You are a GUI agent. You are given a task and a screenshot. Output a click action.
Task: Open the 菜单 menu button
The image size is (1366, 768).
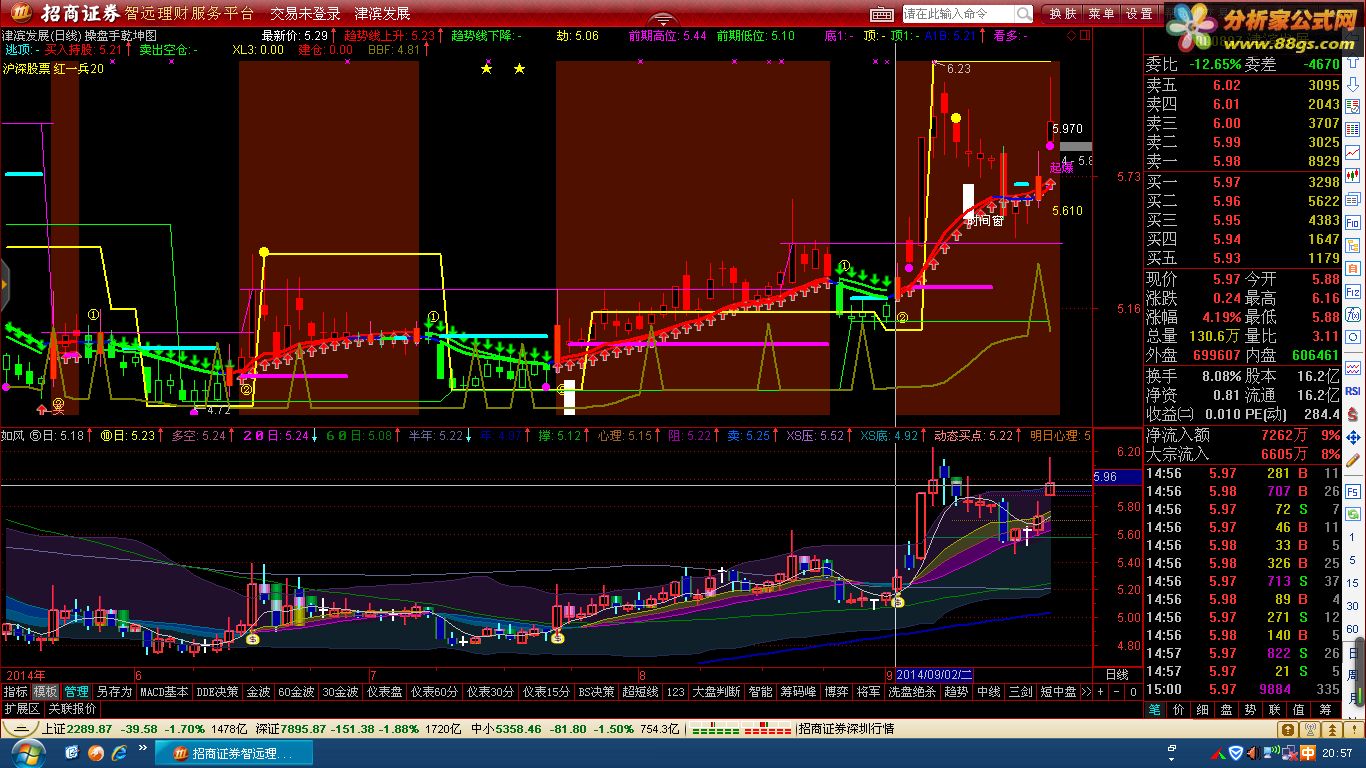coord(1101,14)
